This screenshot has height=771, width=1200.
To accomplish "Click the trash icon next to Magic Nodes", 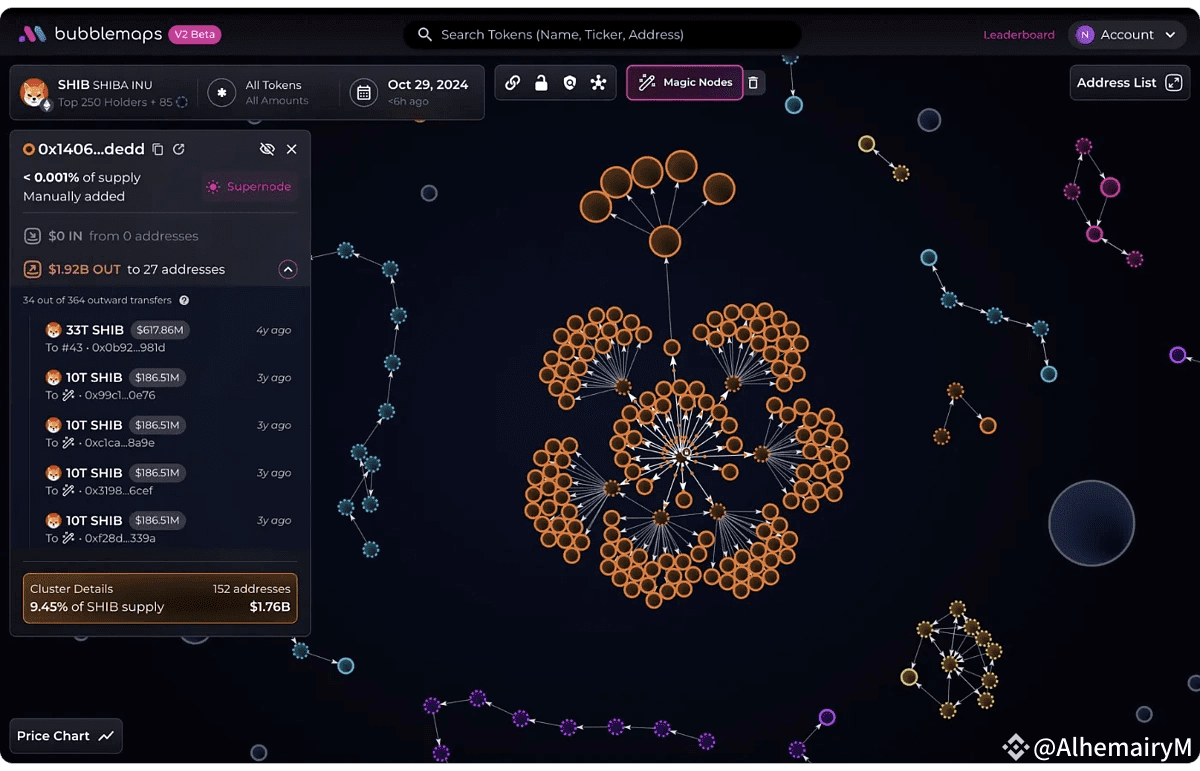I will (x=753, y=83).
